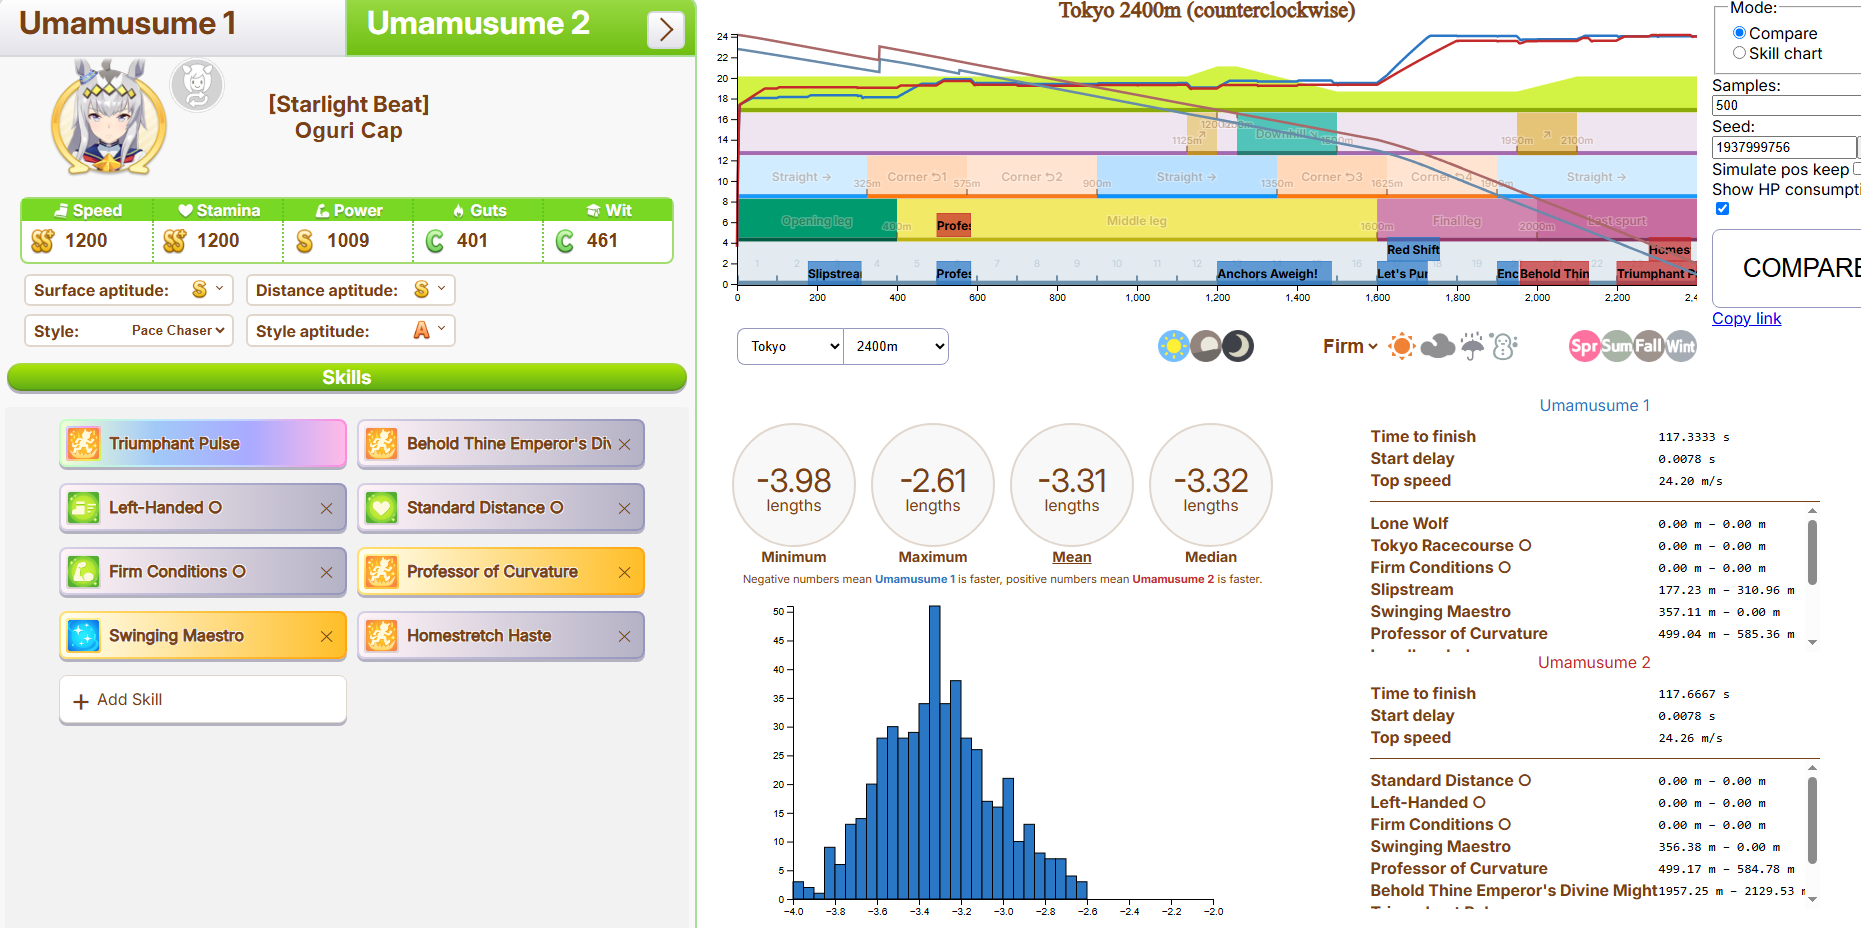This screenshot has height=928, width=1861.
Task: Expand panel with the right chevron arrow
Action: point(666,30)
